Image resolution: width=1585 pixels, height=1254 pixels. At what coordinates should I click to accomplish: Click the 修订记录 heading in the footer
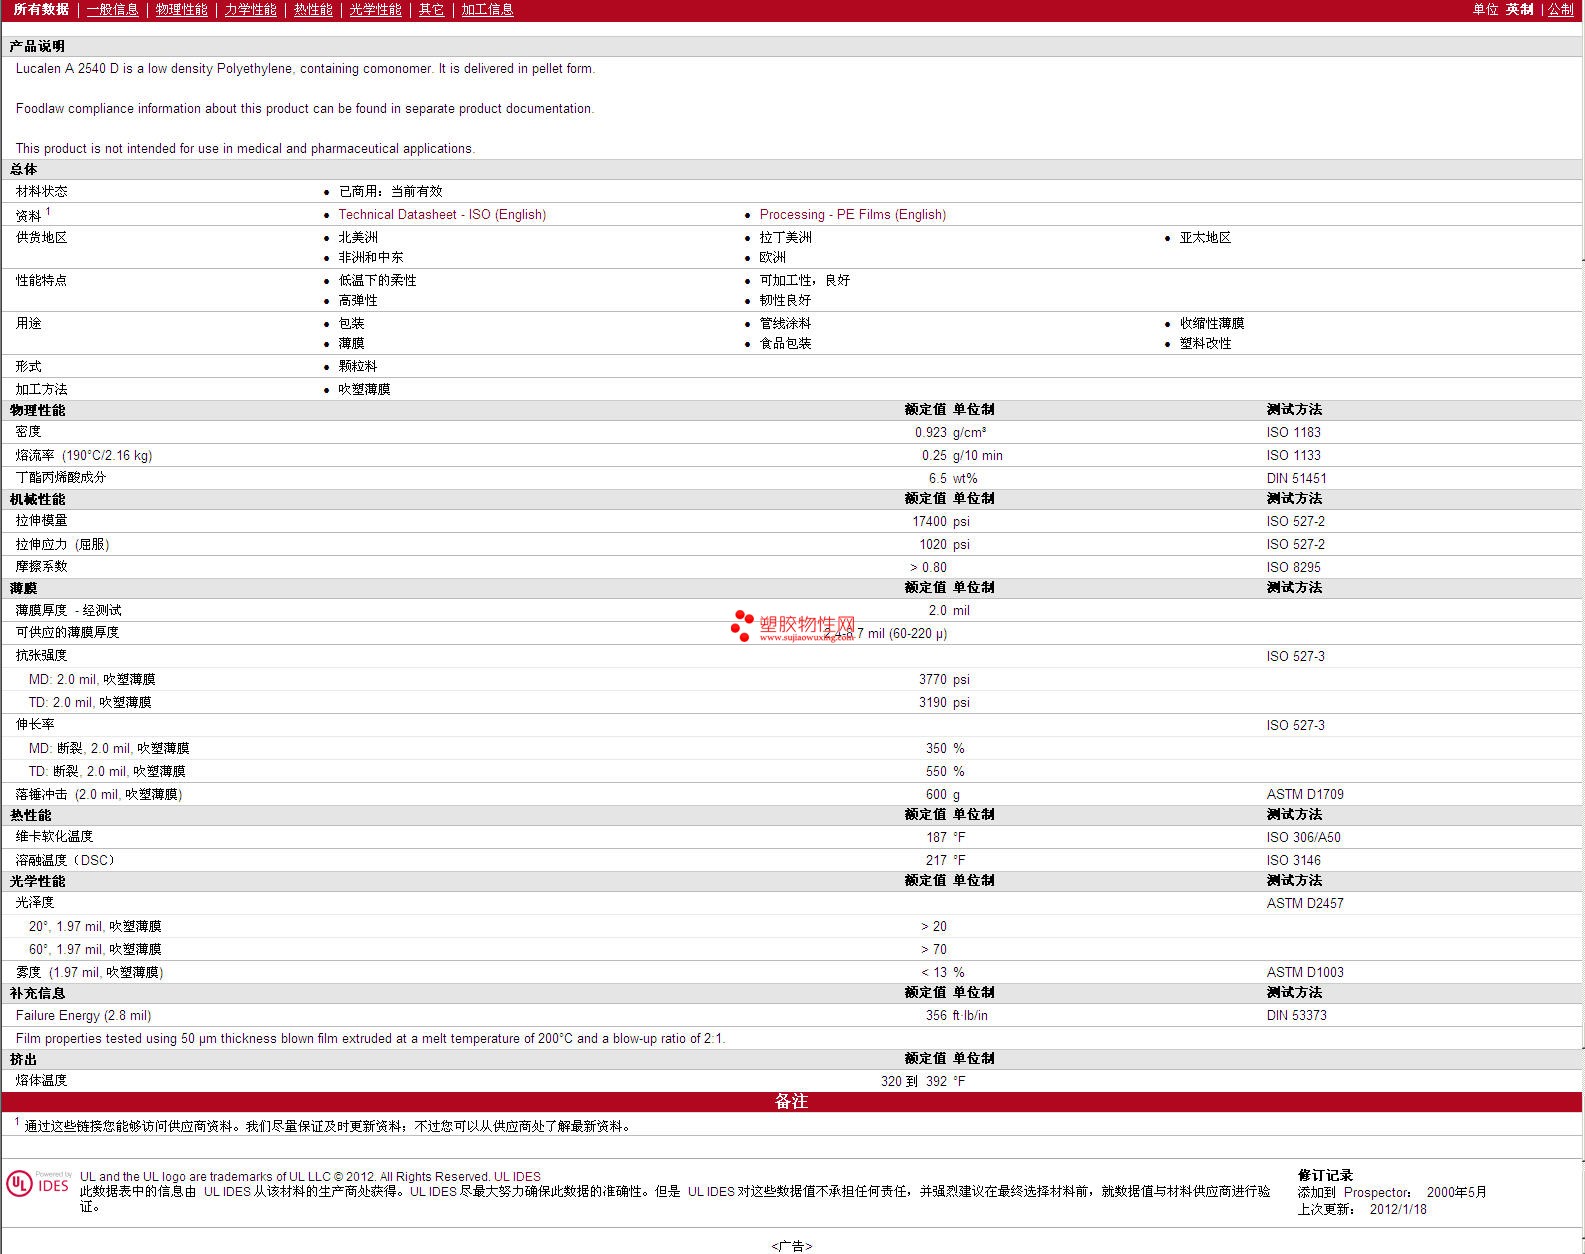pos(1325,1175)
